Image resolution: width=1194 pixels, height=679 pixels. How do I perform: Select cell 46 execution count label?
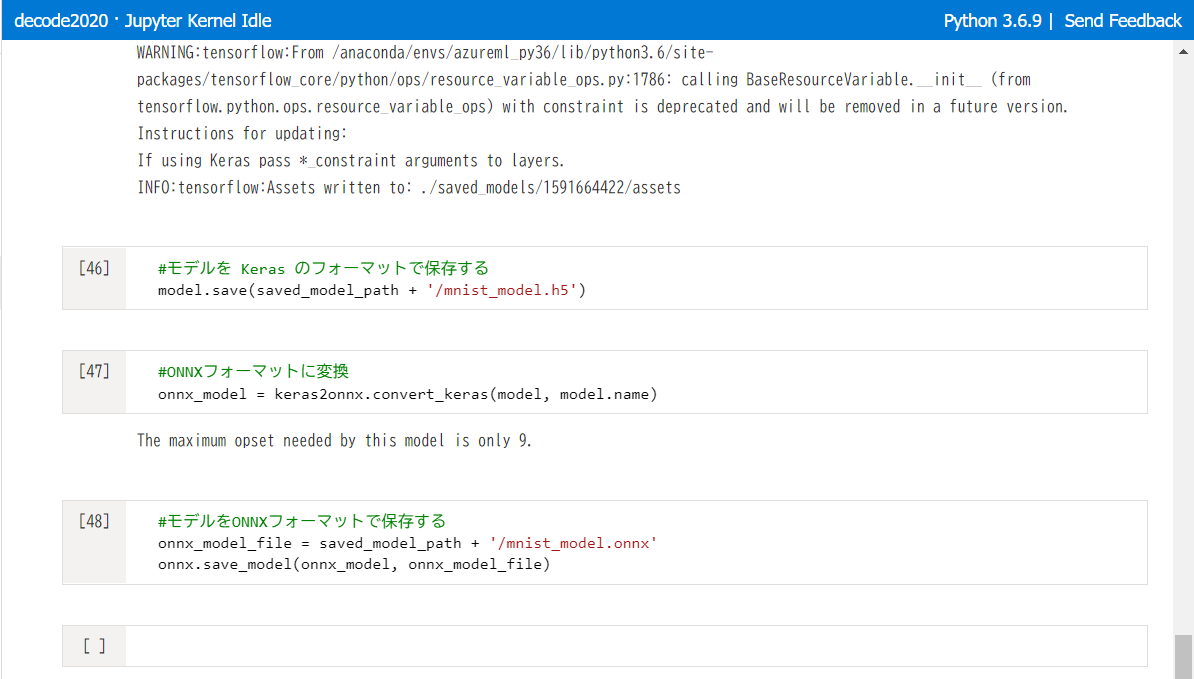point(94,268)
